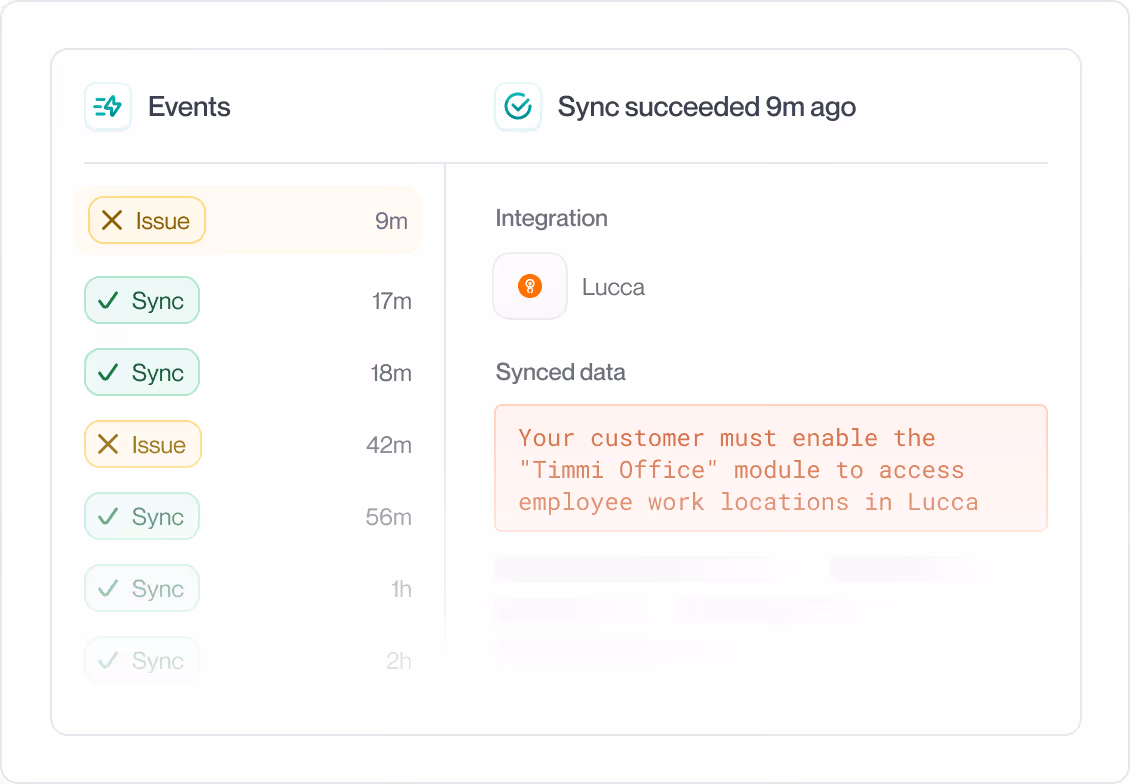The width and height of the screenshot is (1130, 784).
Task: Click the Events lightning icon
Action: [108, 107]
